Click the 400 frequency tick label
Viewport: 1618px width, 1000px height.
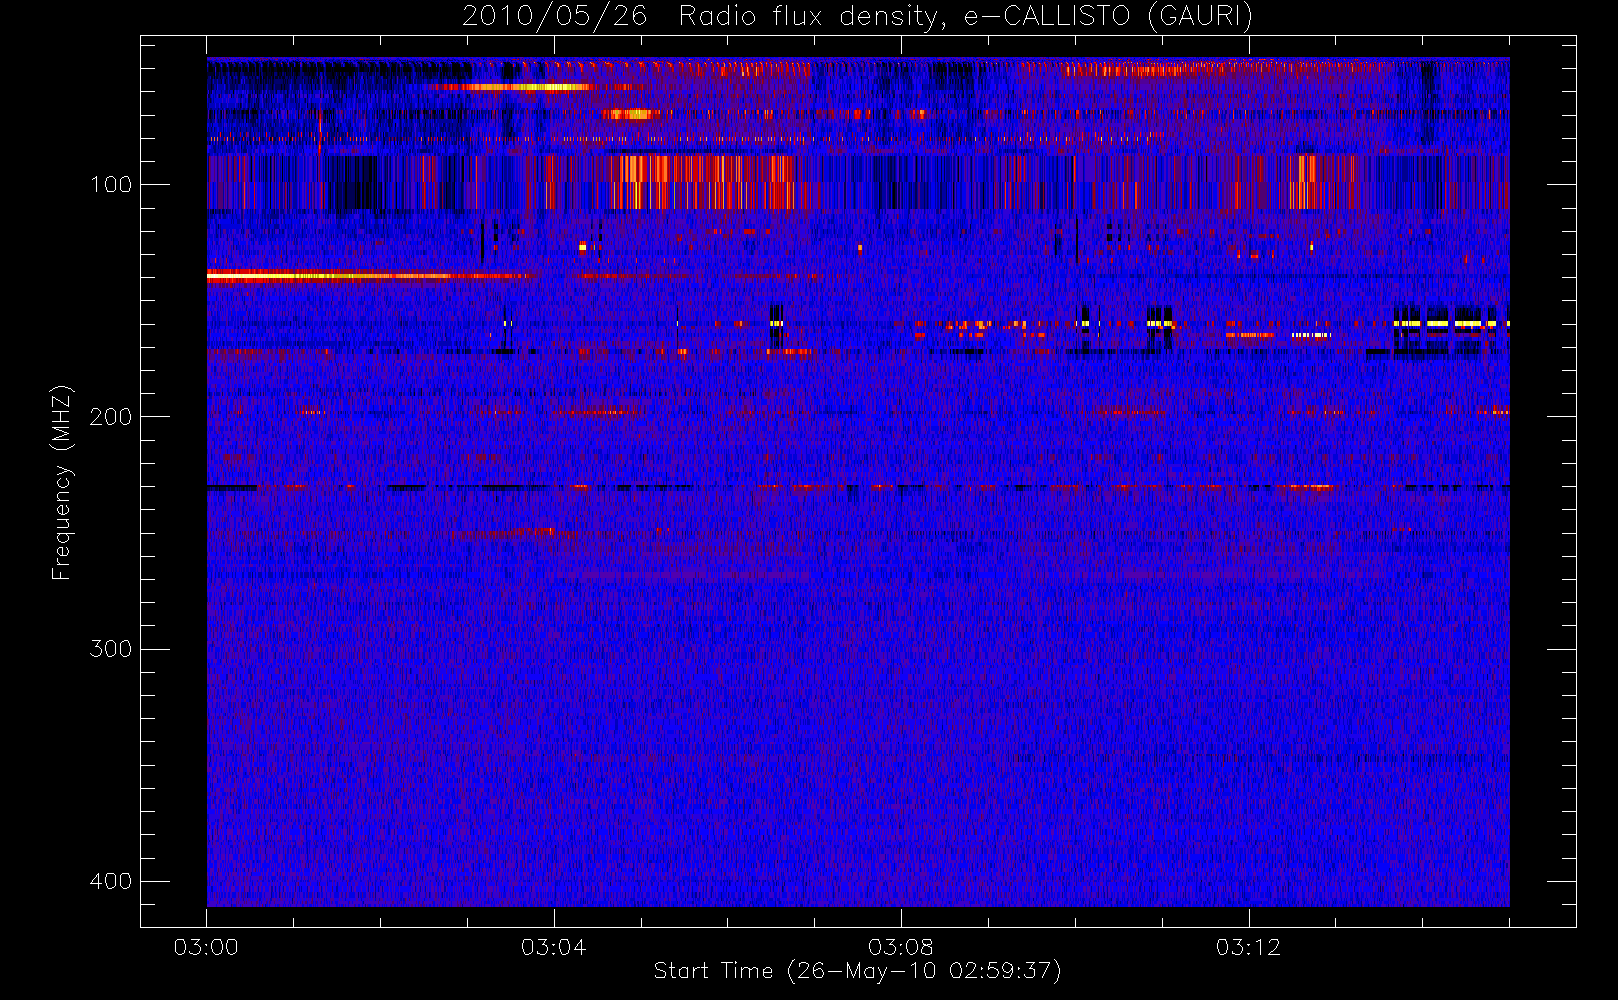(x=110, y=881)
